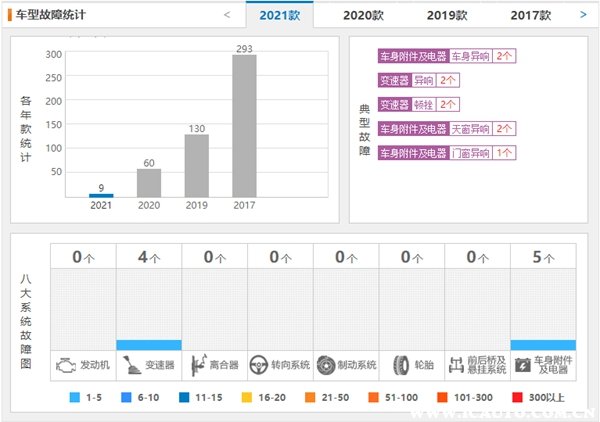Image resolution: width=600 pixels, height=422 pixels.
Task: Click the tire (轮胎) icon
Action: (x=401, y=365)
